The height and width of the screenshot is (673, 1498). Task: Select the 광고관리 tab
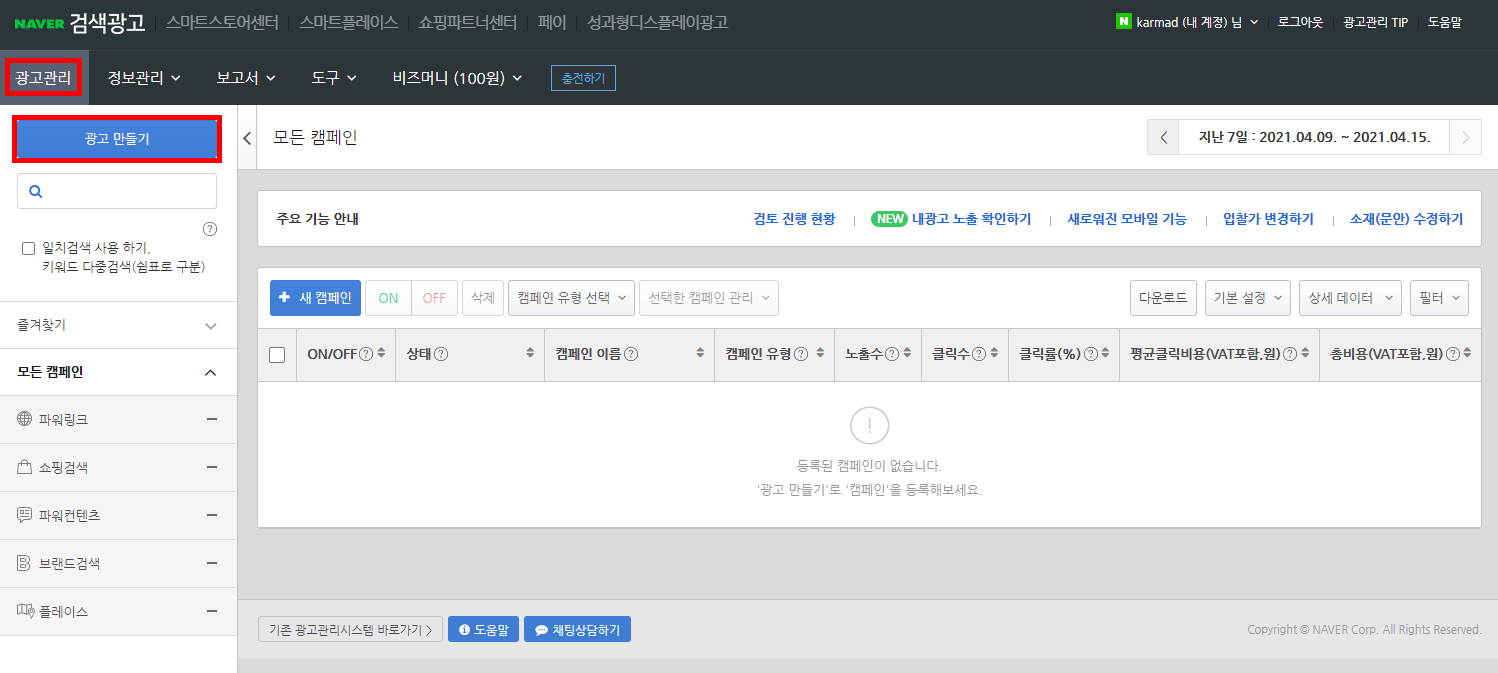click(44, 78)
